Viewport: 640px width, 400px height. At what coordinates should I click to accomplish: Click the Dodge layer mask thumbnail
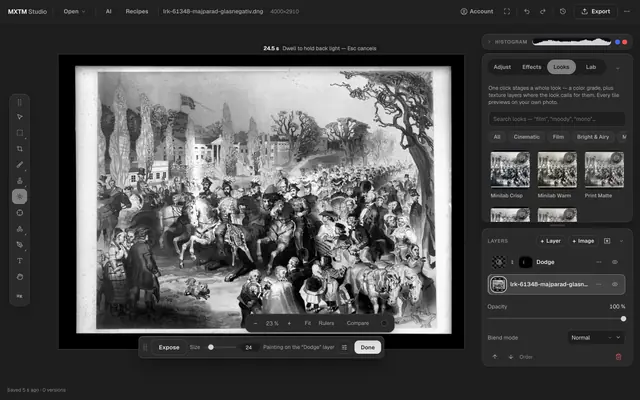pos(525,262)
